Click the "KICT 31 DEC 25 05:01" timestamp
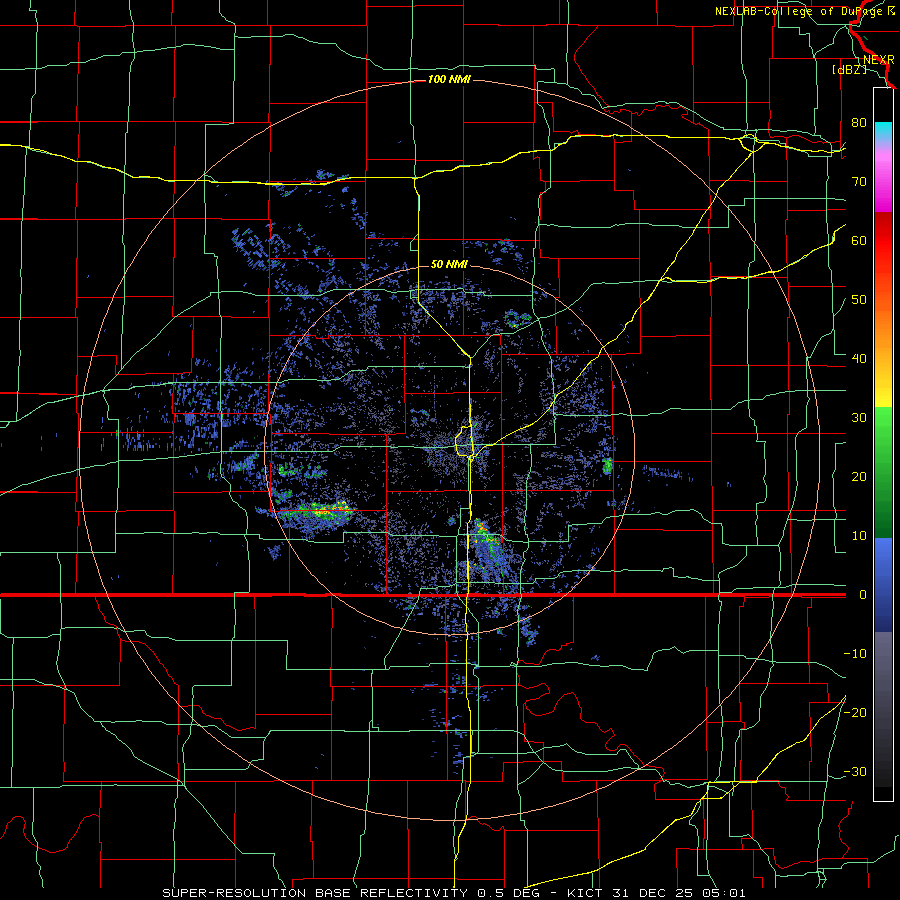 (656, 893)
